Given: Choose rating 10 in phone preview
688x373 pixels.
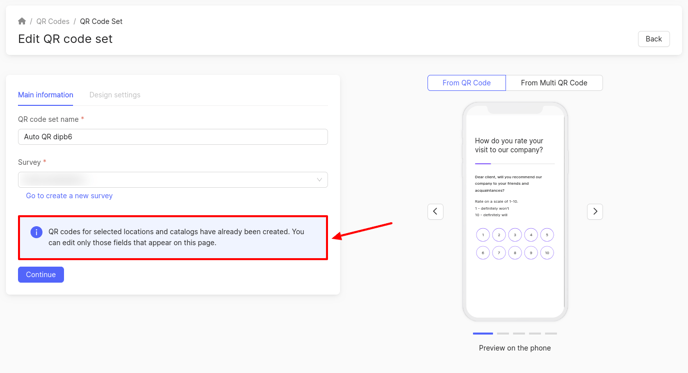Looking at the screenshot, I should 547,253.
